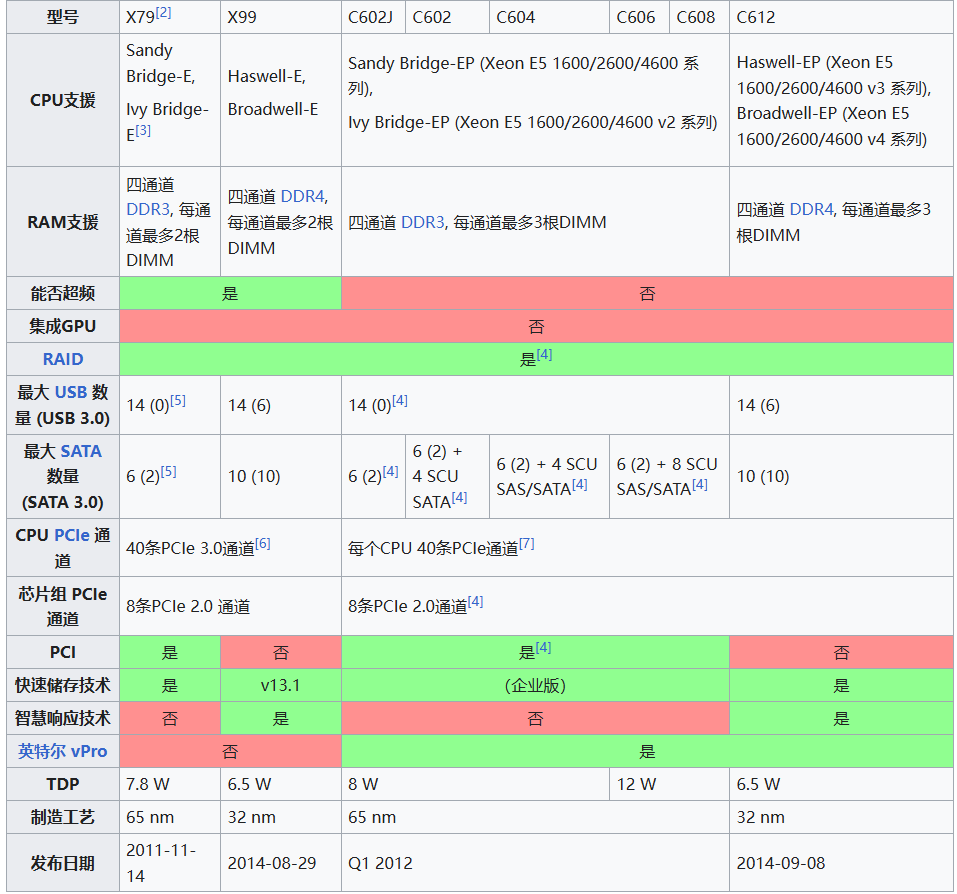Viewport: 957px width, 894px height.
Task: Open footnote [5] after 6 (2) in X79 column
Action: tap(168, 471)
